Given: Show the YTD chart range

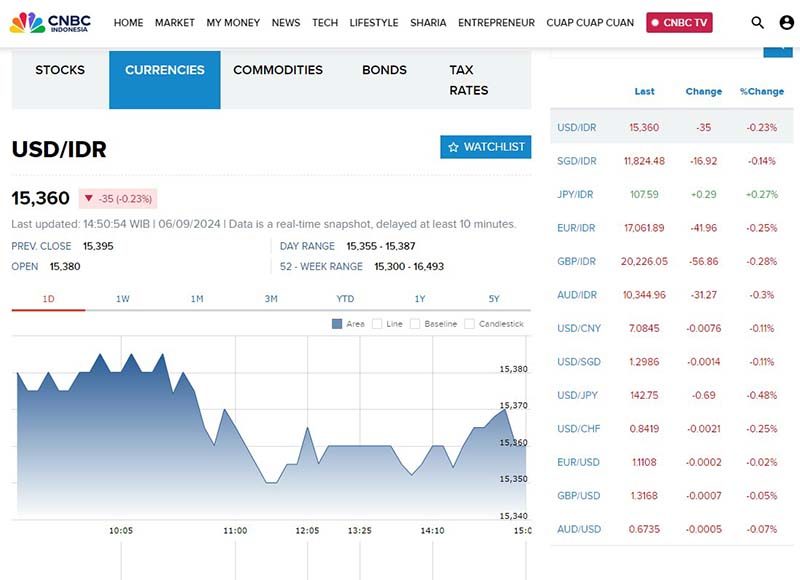Looking at the screenshot, I should [345, 299].
